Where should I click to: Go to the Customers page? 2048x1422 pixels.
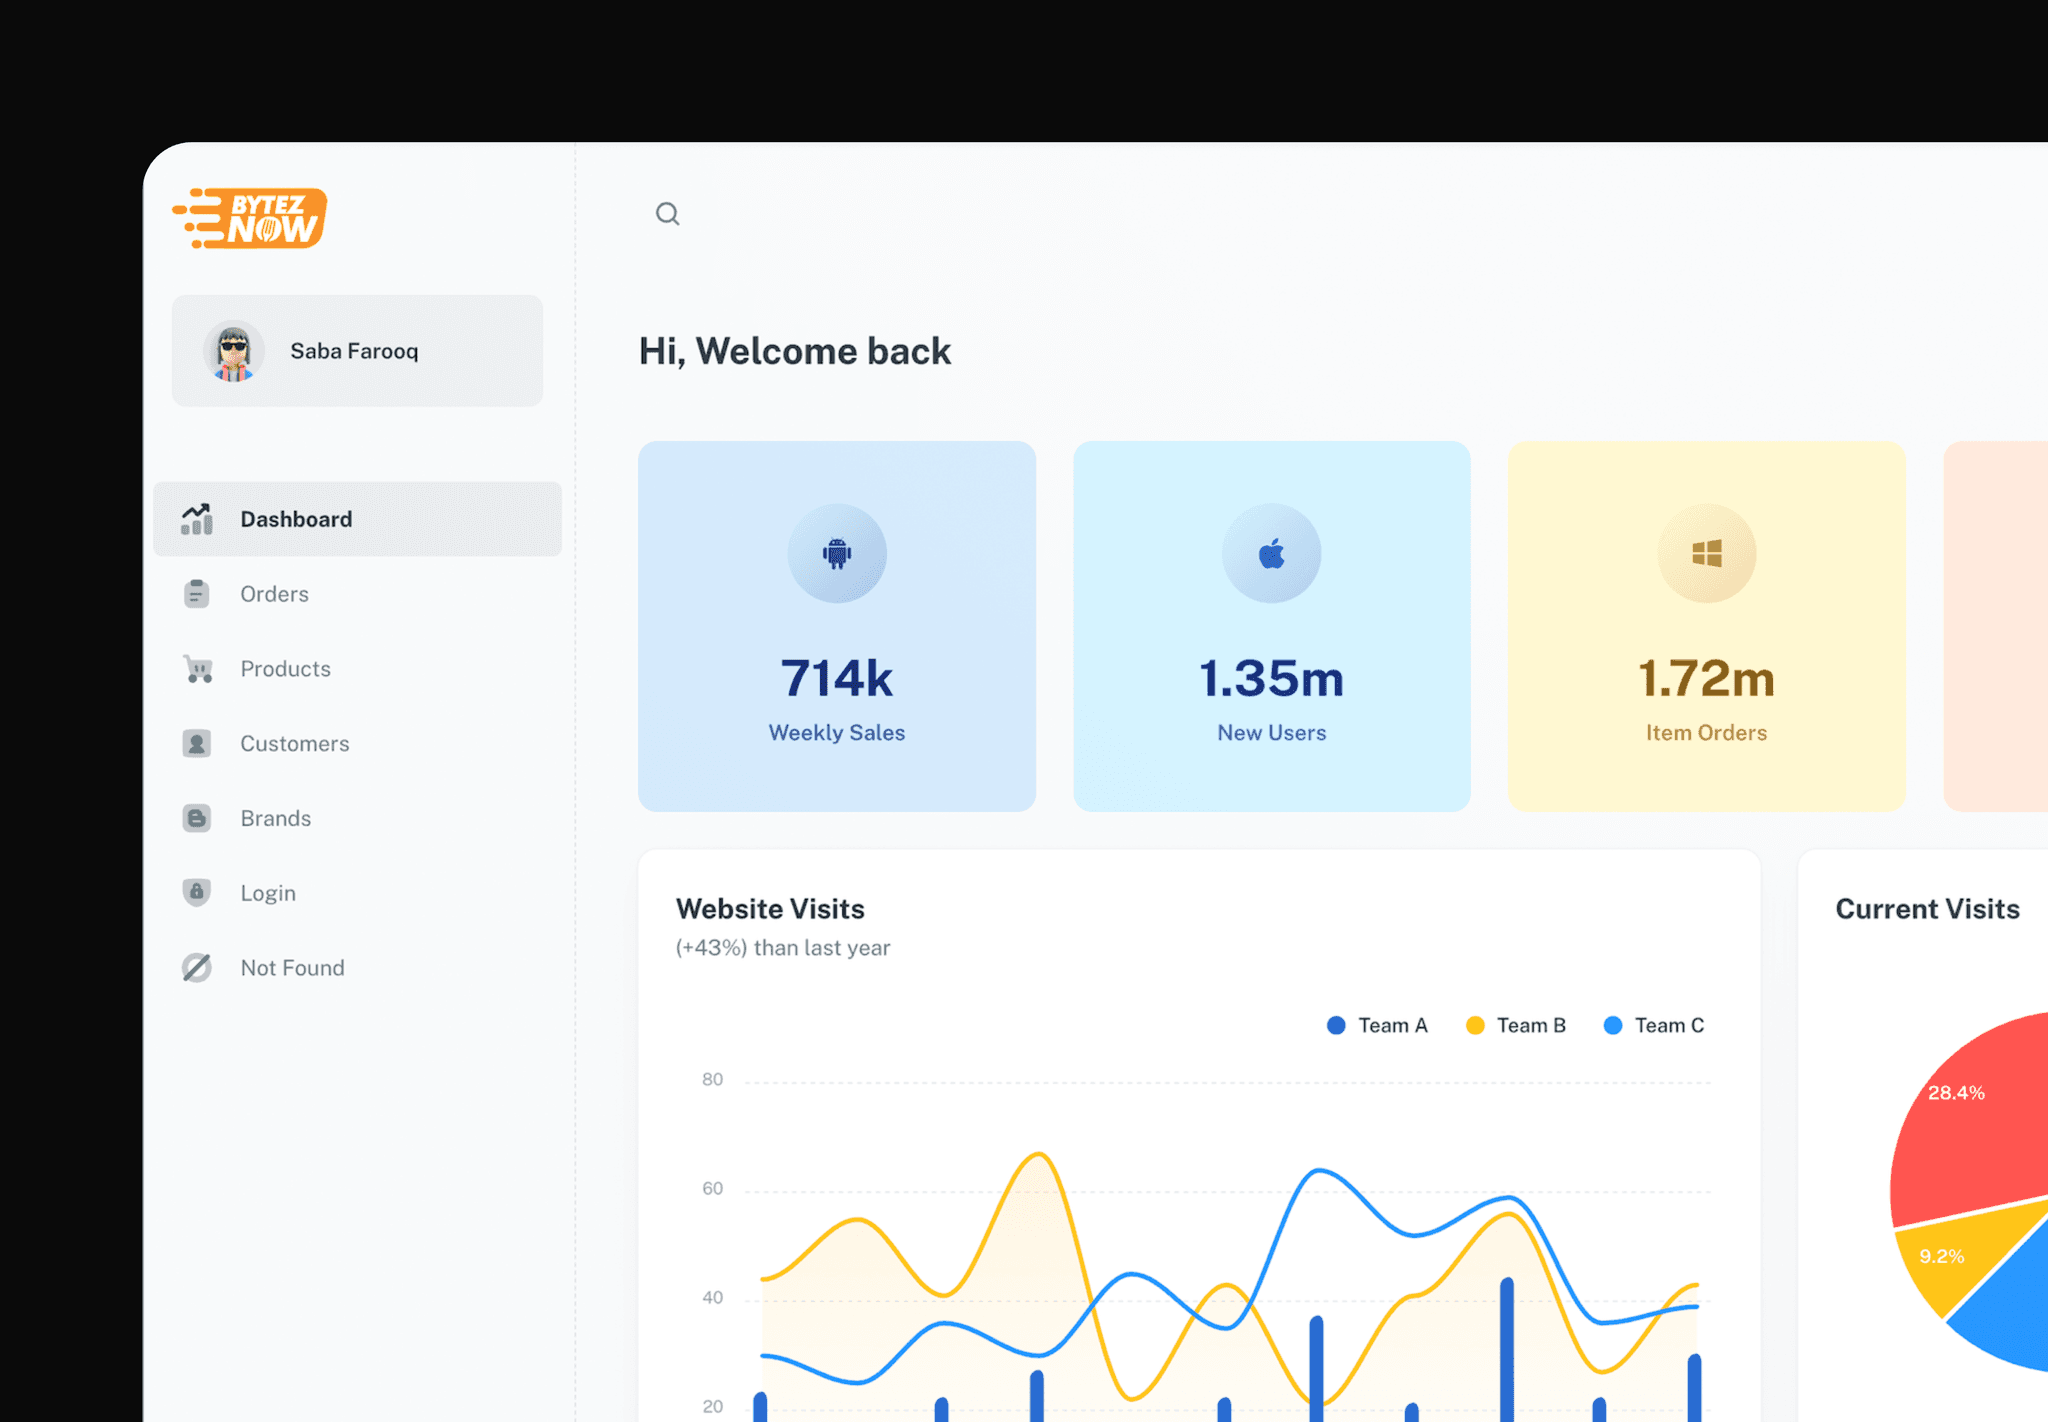click(x=294, y=744)
